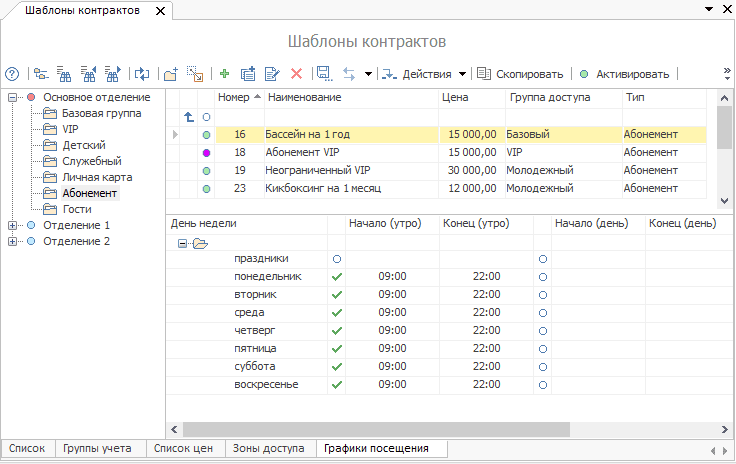
Task: Click the move-to-group icon
Action: pos(195,74)
